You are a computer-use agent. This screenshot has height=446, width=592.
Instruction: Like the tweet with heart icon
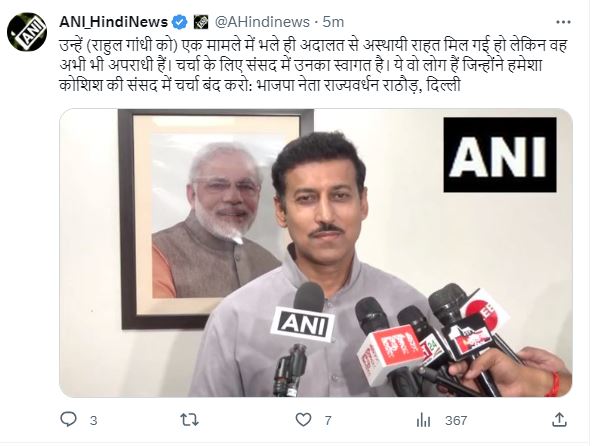pos(303,420)
